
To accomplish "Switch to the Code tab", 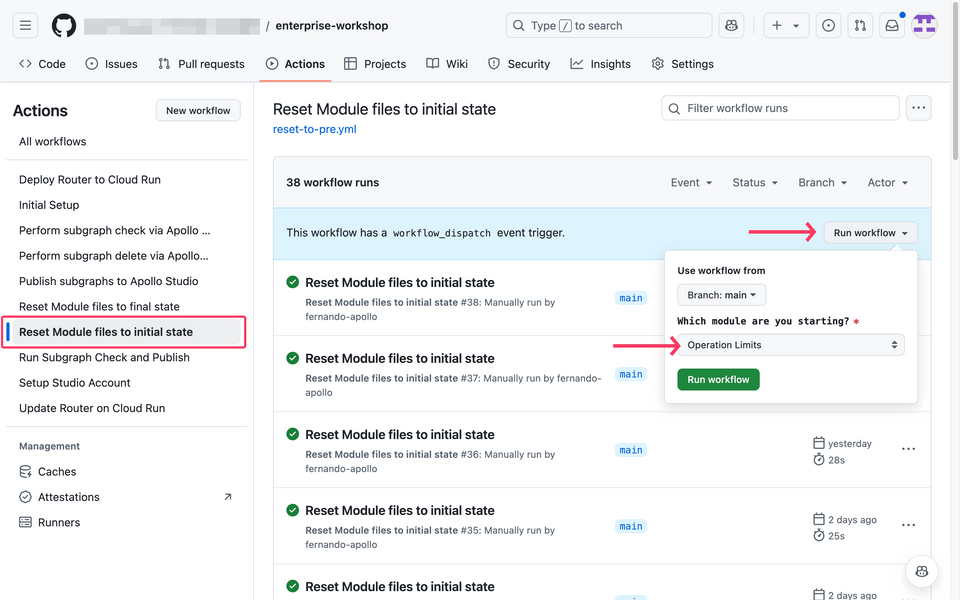I will pos(42,64).
